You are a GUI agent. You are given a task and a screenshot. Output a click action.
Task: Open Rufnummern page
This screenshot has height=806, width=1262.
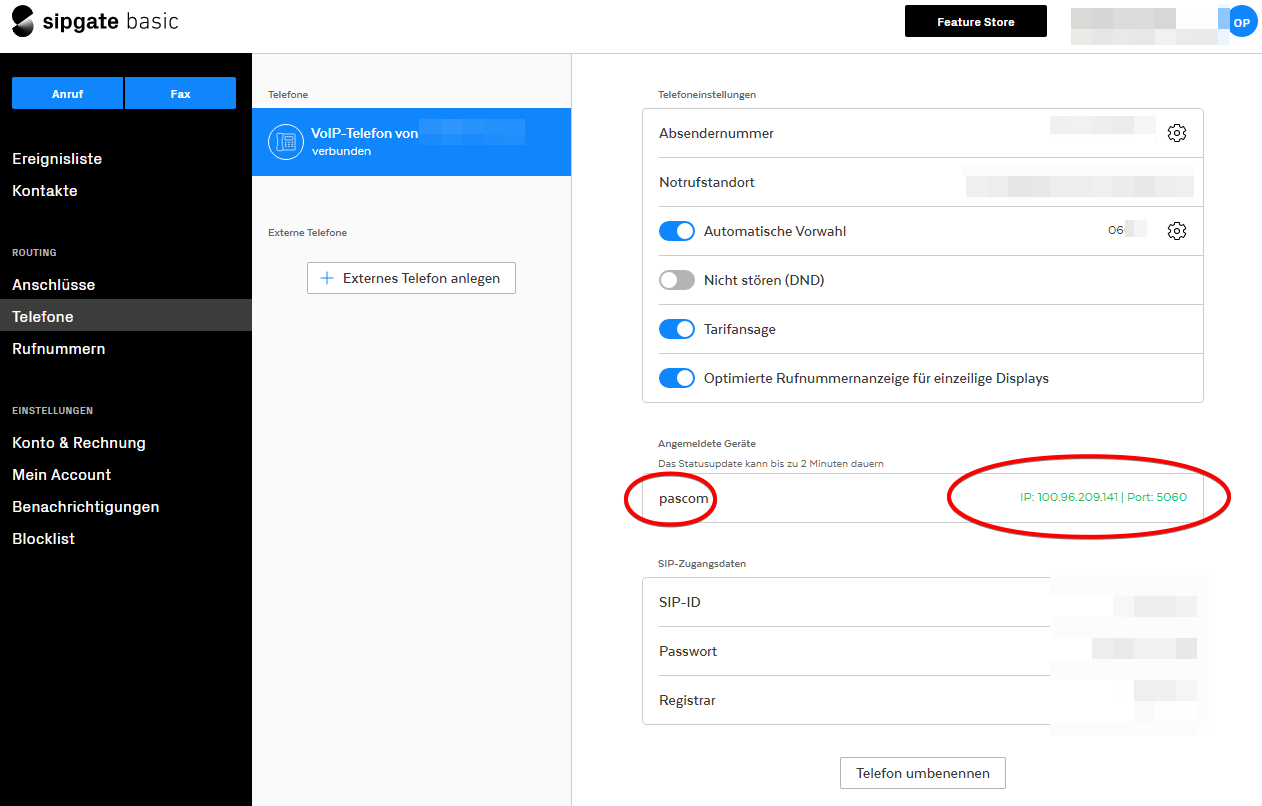59,349
